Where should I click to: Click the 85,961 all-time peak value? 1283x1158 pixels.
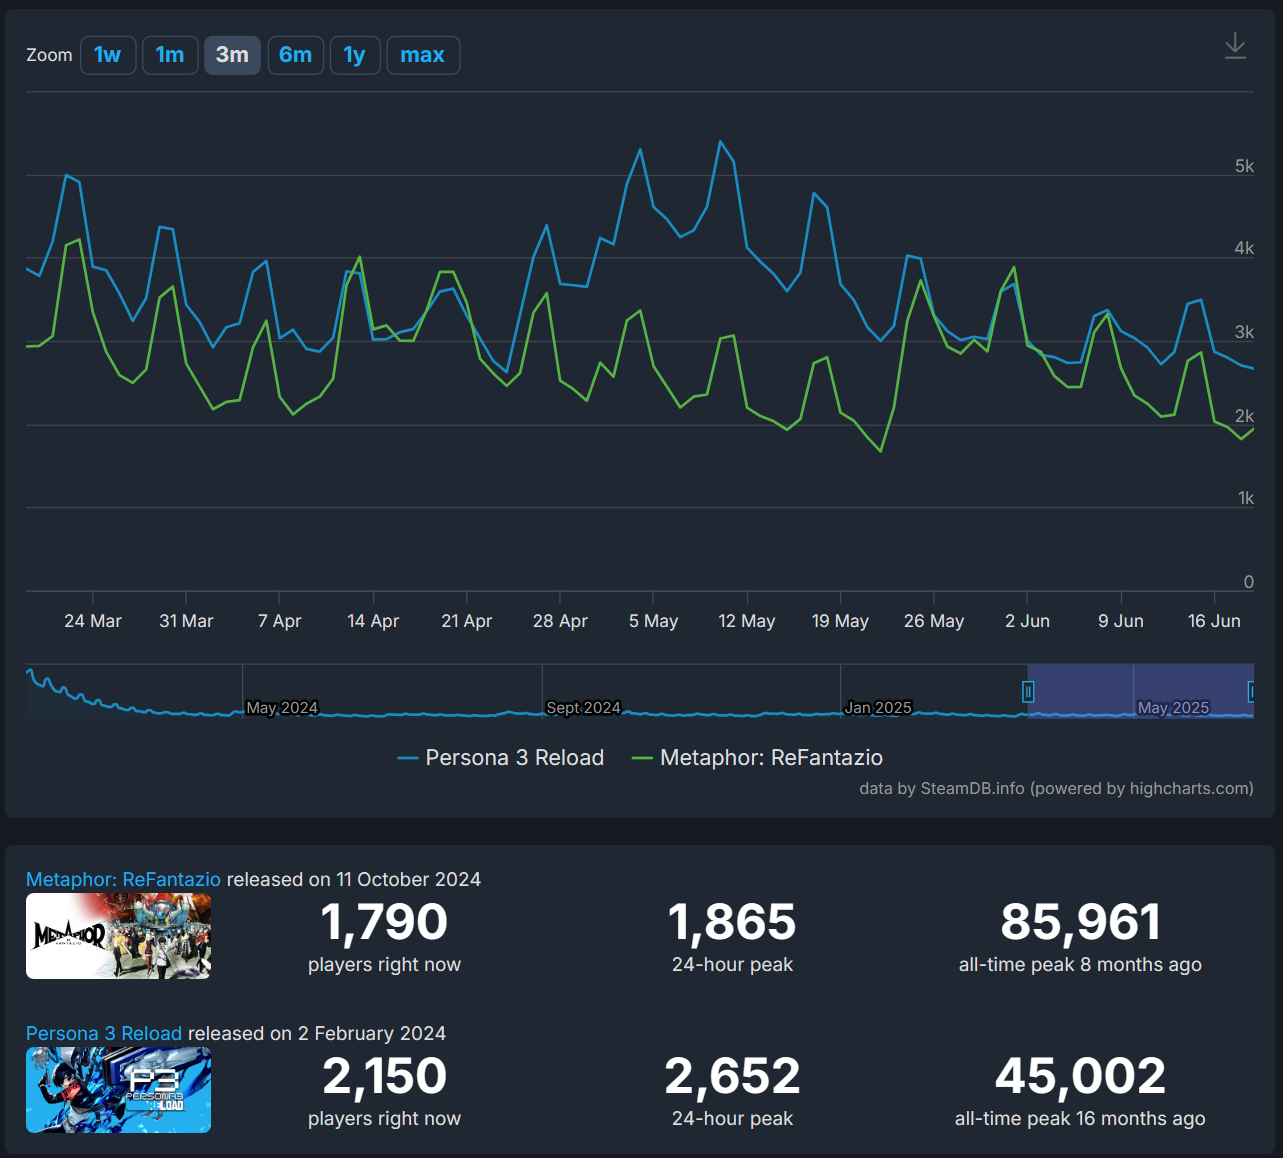point(1080,922)
